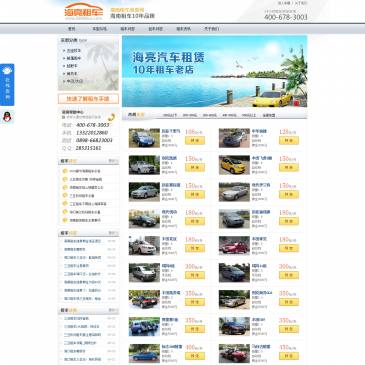
Task: Click the header phone number 400-678-3003
Action: click(x=286, y=17)
